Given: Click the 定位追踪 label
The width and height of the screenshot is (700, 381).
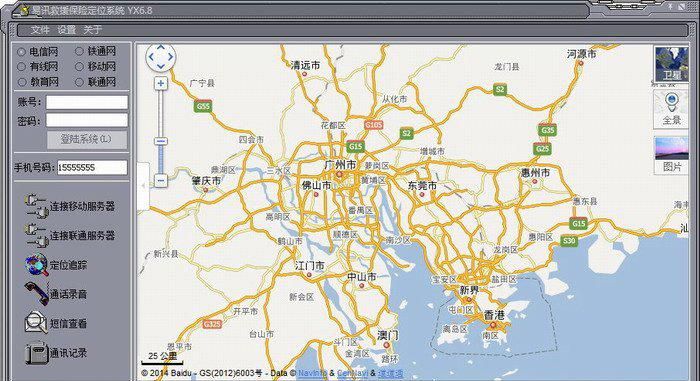Looking at the screenshot, I should pyautogui.click(x=68, y=265).
